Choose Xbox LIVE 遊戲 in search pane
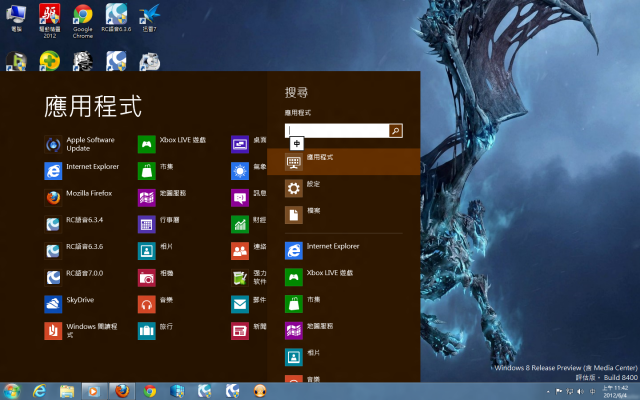Screen dimensions: 640x400 [x=344, y=277]
